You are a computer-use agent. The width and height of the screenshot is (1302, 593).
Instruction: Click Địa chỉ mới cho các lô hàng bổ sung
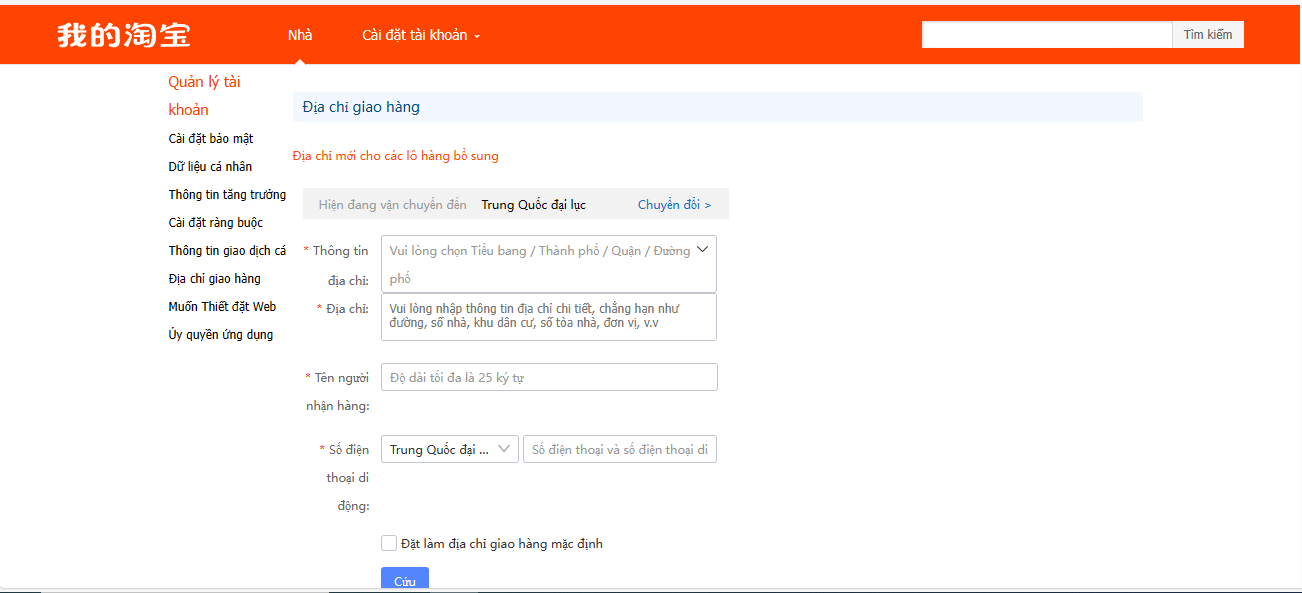[395, 155]
